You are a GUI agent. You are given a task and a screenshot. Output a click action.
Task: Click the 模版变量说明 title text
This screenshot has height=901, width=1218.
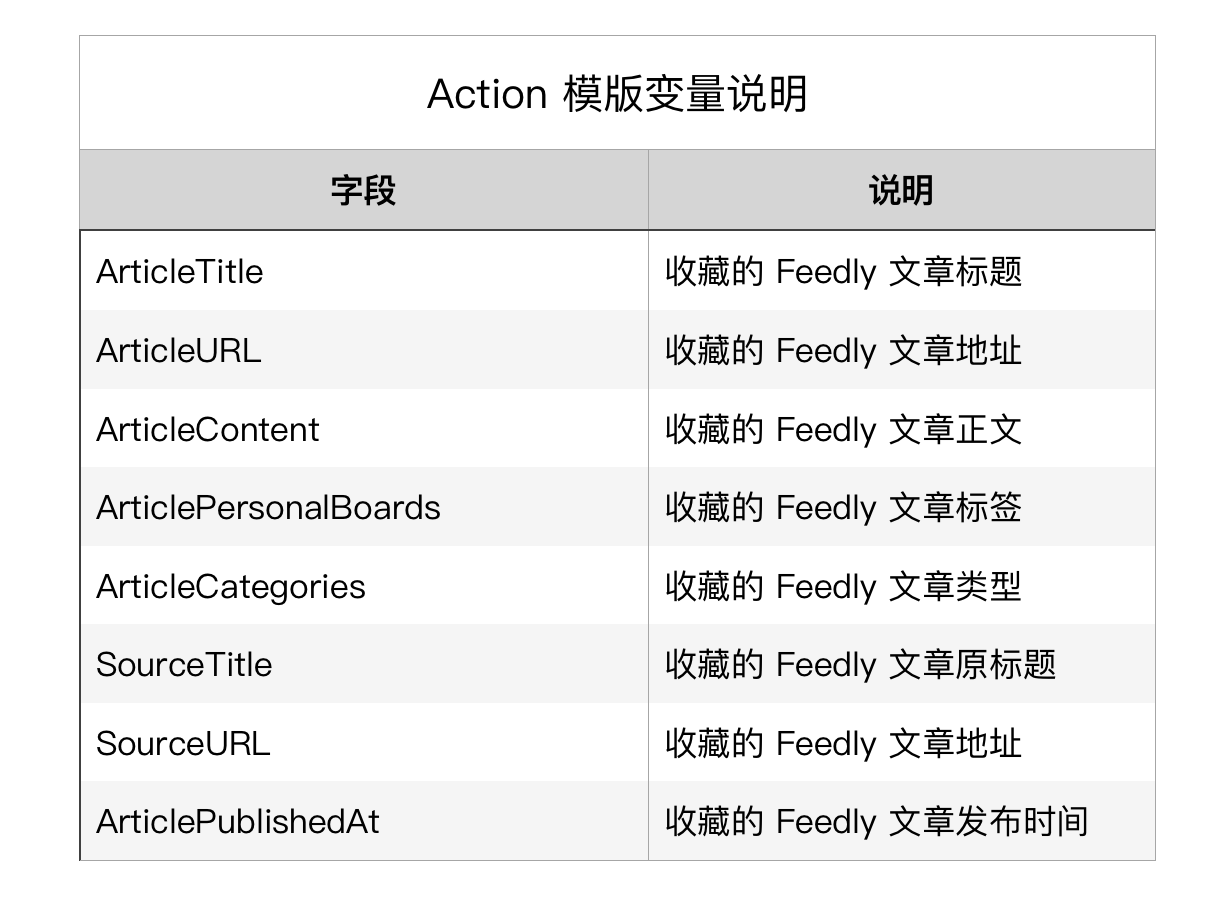click(x=685, y=95)
